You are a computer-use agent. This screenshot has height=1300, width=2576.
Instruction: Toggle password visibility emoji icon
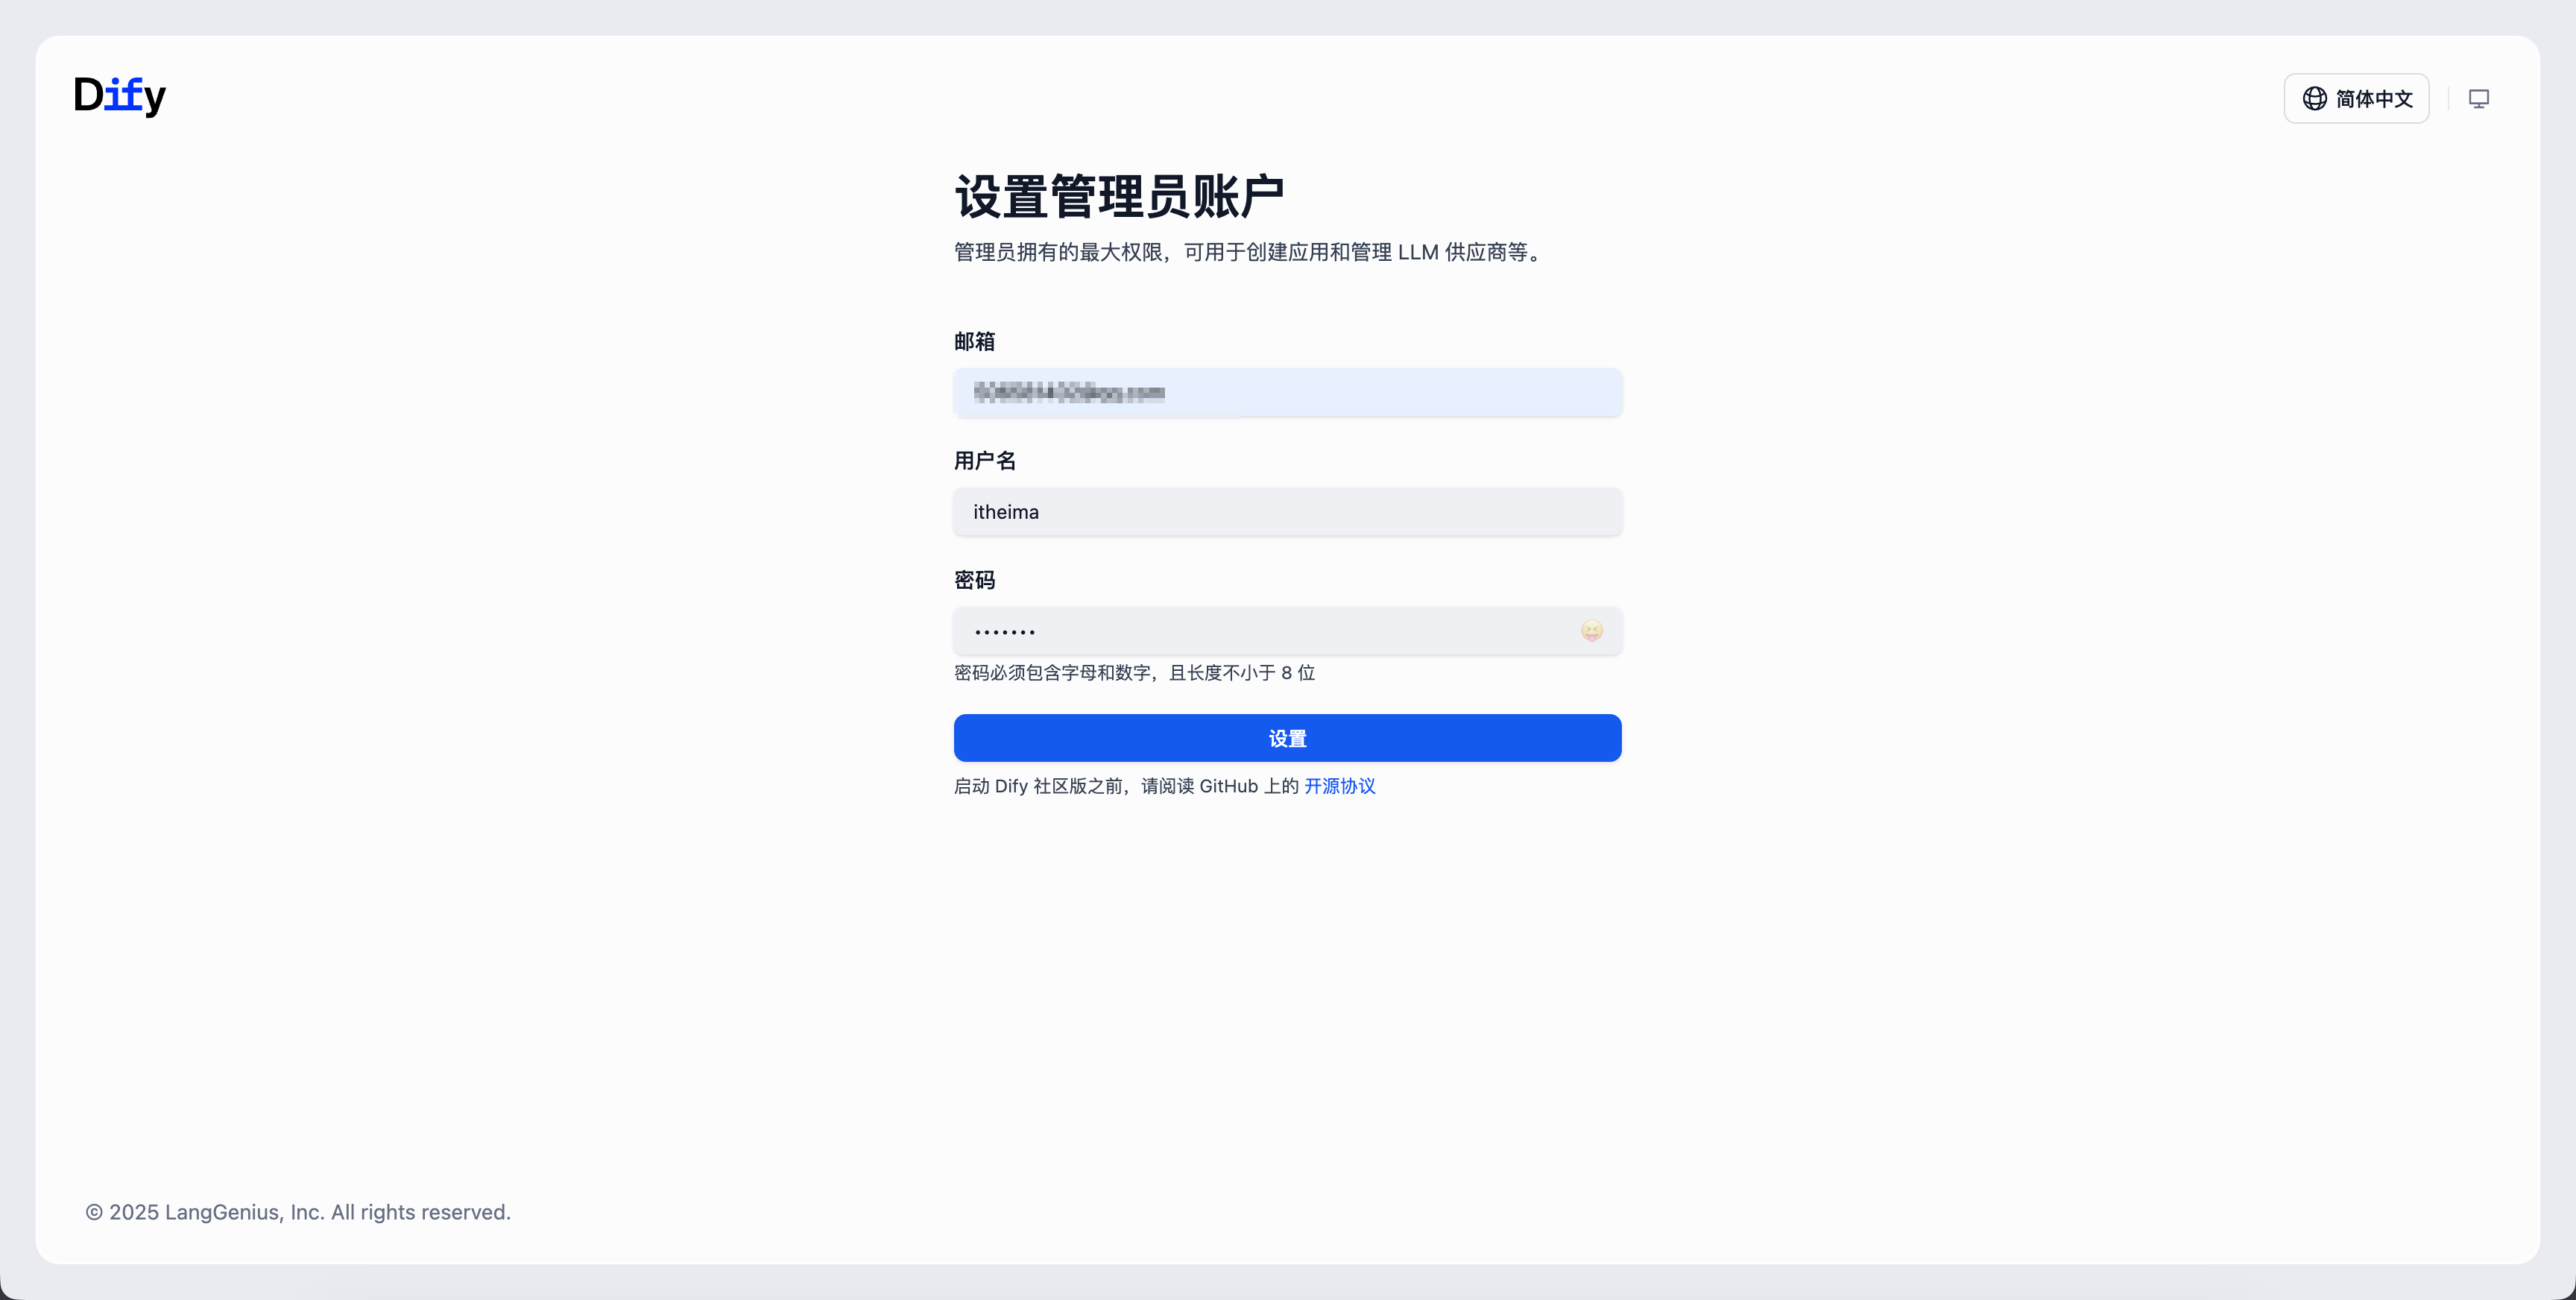tap(1591, 631)
